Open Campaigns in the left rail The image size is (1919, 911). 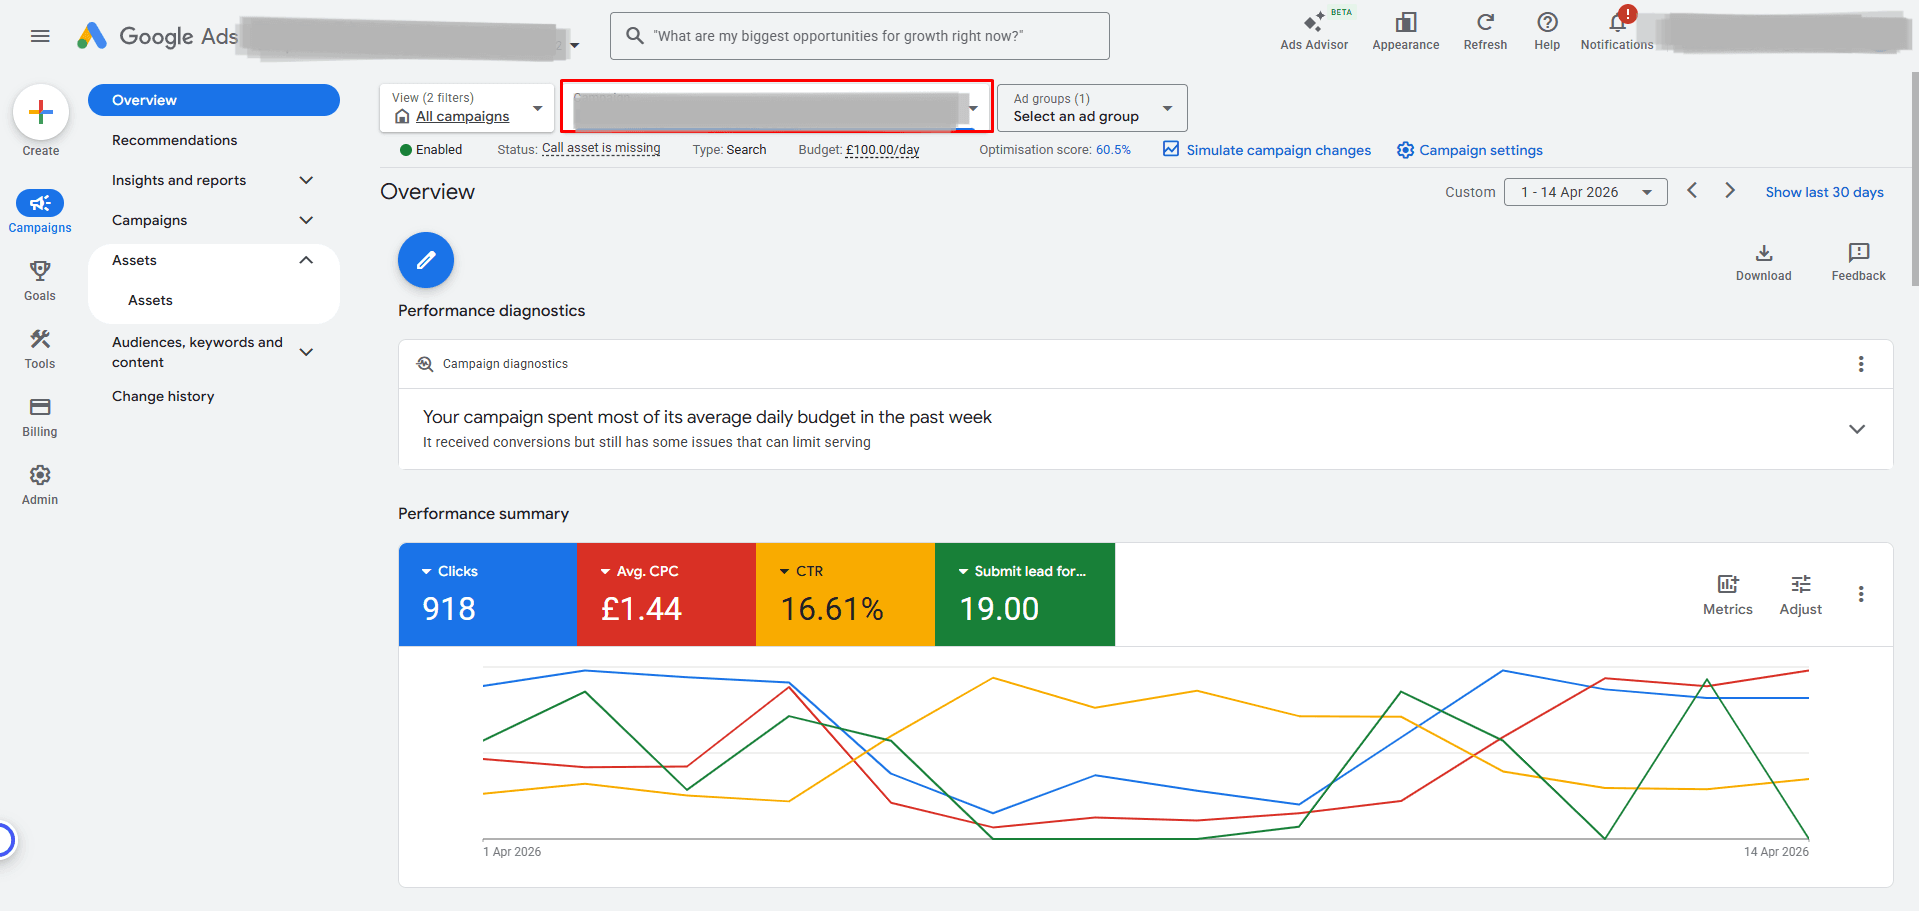click(x=40, y=212)
